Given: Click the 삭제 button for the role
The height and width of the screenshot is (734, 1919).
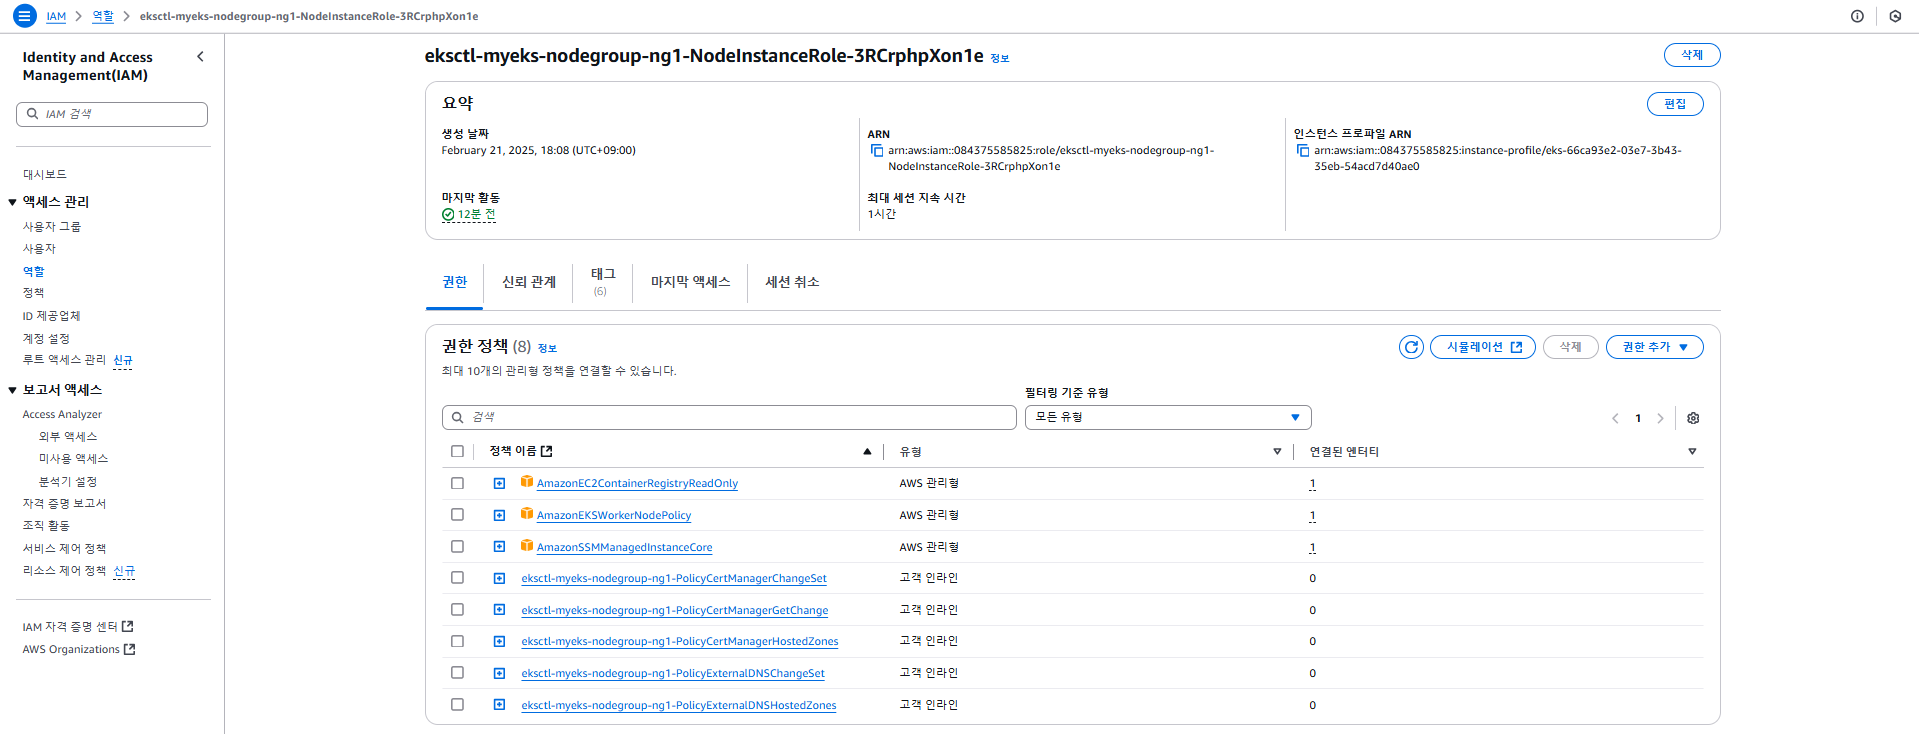Looking at the screenshot, I should tap(1692, 55).
